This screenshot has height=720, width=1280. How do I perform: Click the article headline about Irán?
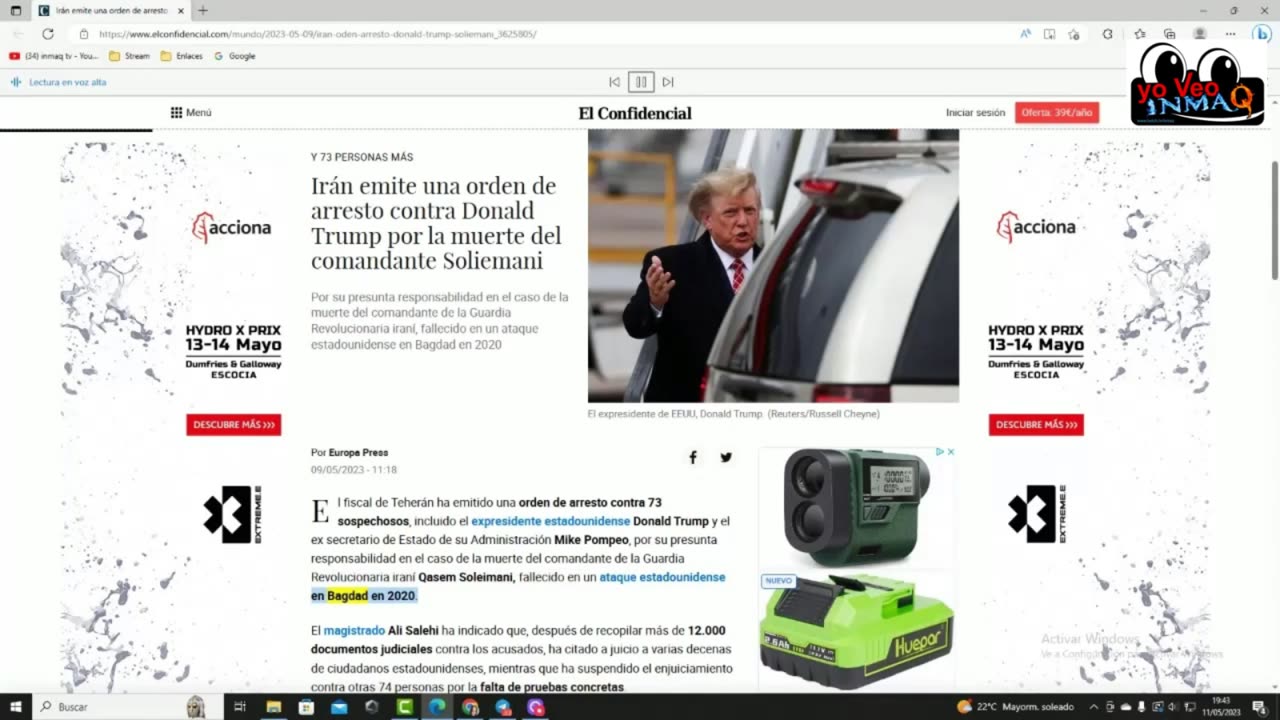point(436,223)
